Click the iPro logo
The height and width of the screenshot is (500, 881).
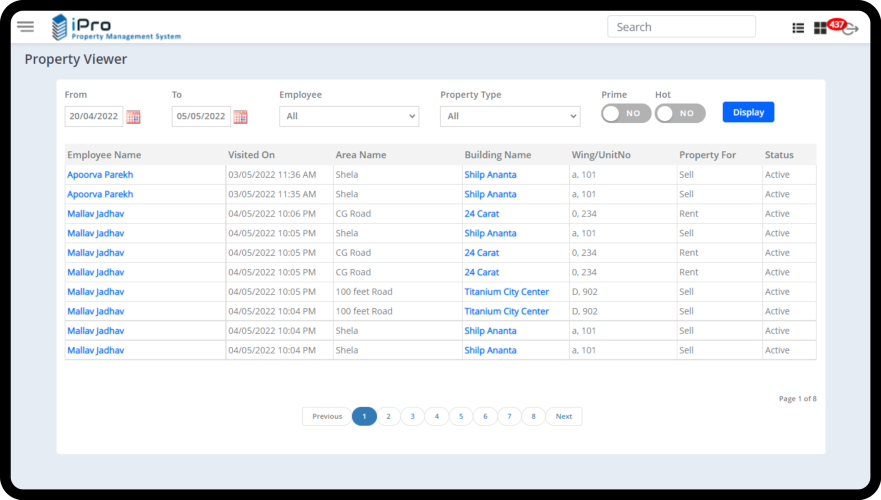pyautogui.click(x=116, y=27)
